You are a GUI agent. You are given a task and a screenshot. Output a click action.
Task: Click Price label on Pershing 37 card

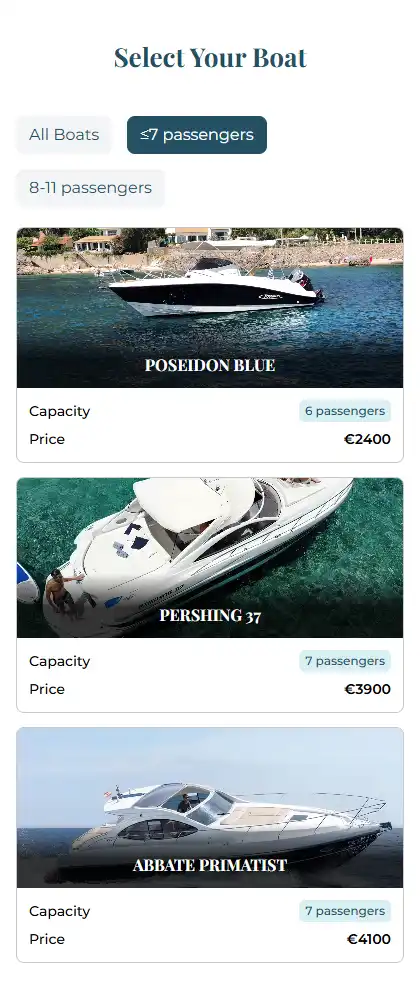(x=47, y=689)
